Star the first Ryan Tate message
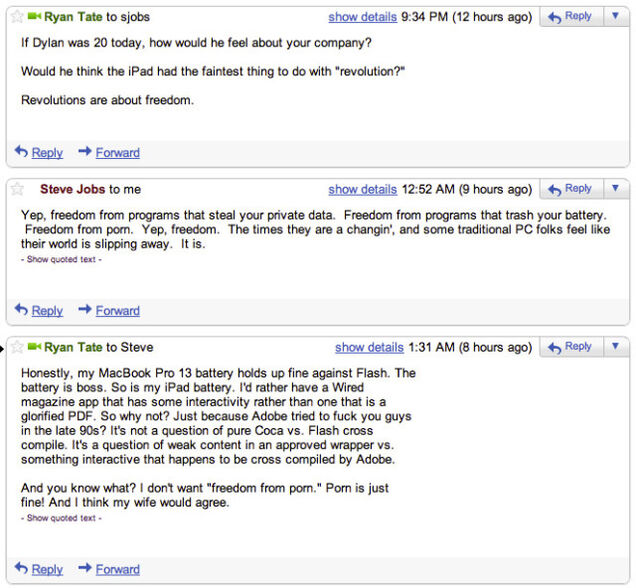The height and width of the screenshot is (588, 636). click(17, 17)
